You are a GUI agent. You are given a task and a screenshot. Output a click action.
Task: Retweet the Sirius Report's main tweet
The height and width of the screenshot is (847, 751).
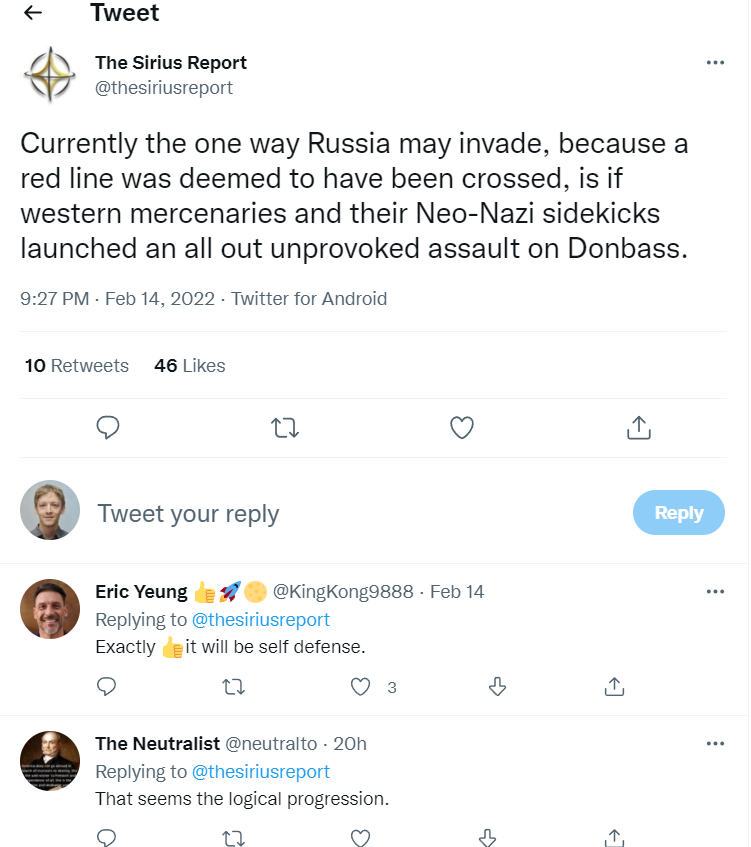click(285, 428)
